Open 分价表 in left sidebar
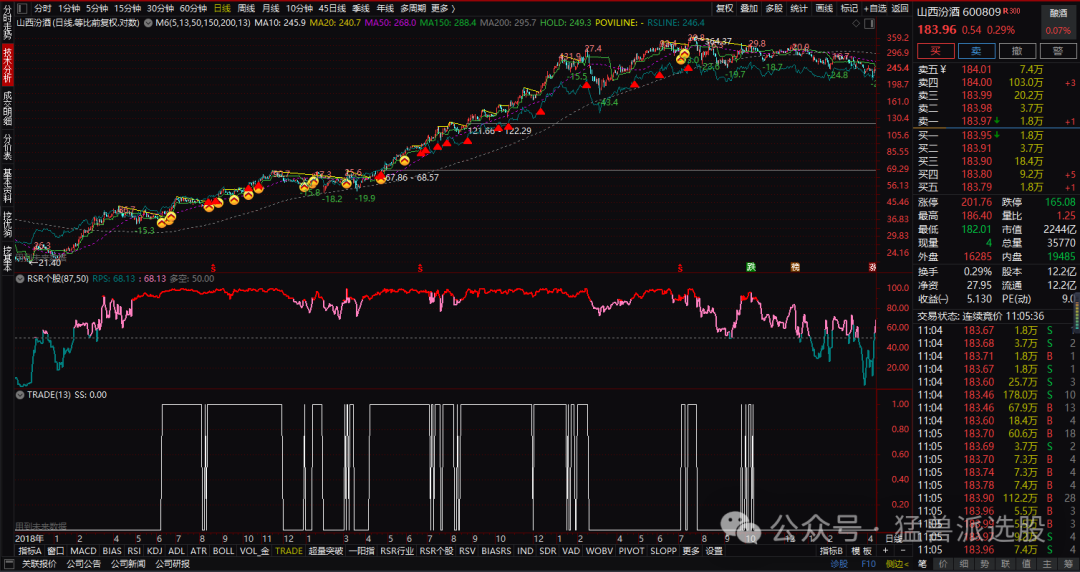 click(7, 147)
